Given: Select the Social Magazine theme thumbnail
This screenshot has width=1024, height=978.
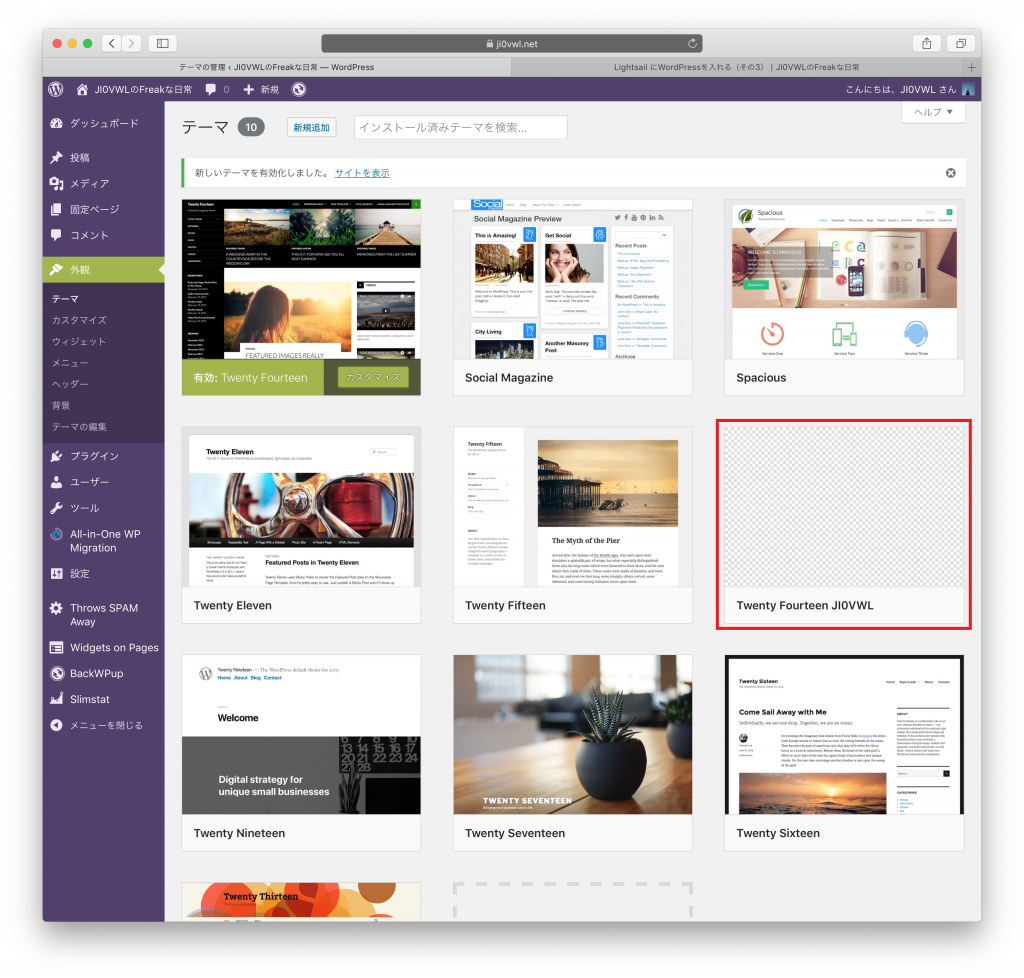Looking at the screenshot, I should (573, 279).
